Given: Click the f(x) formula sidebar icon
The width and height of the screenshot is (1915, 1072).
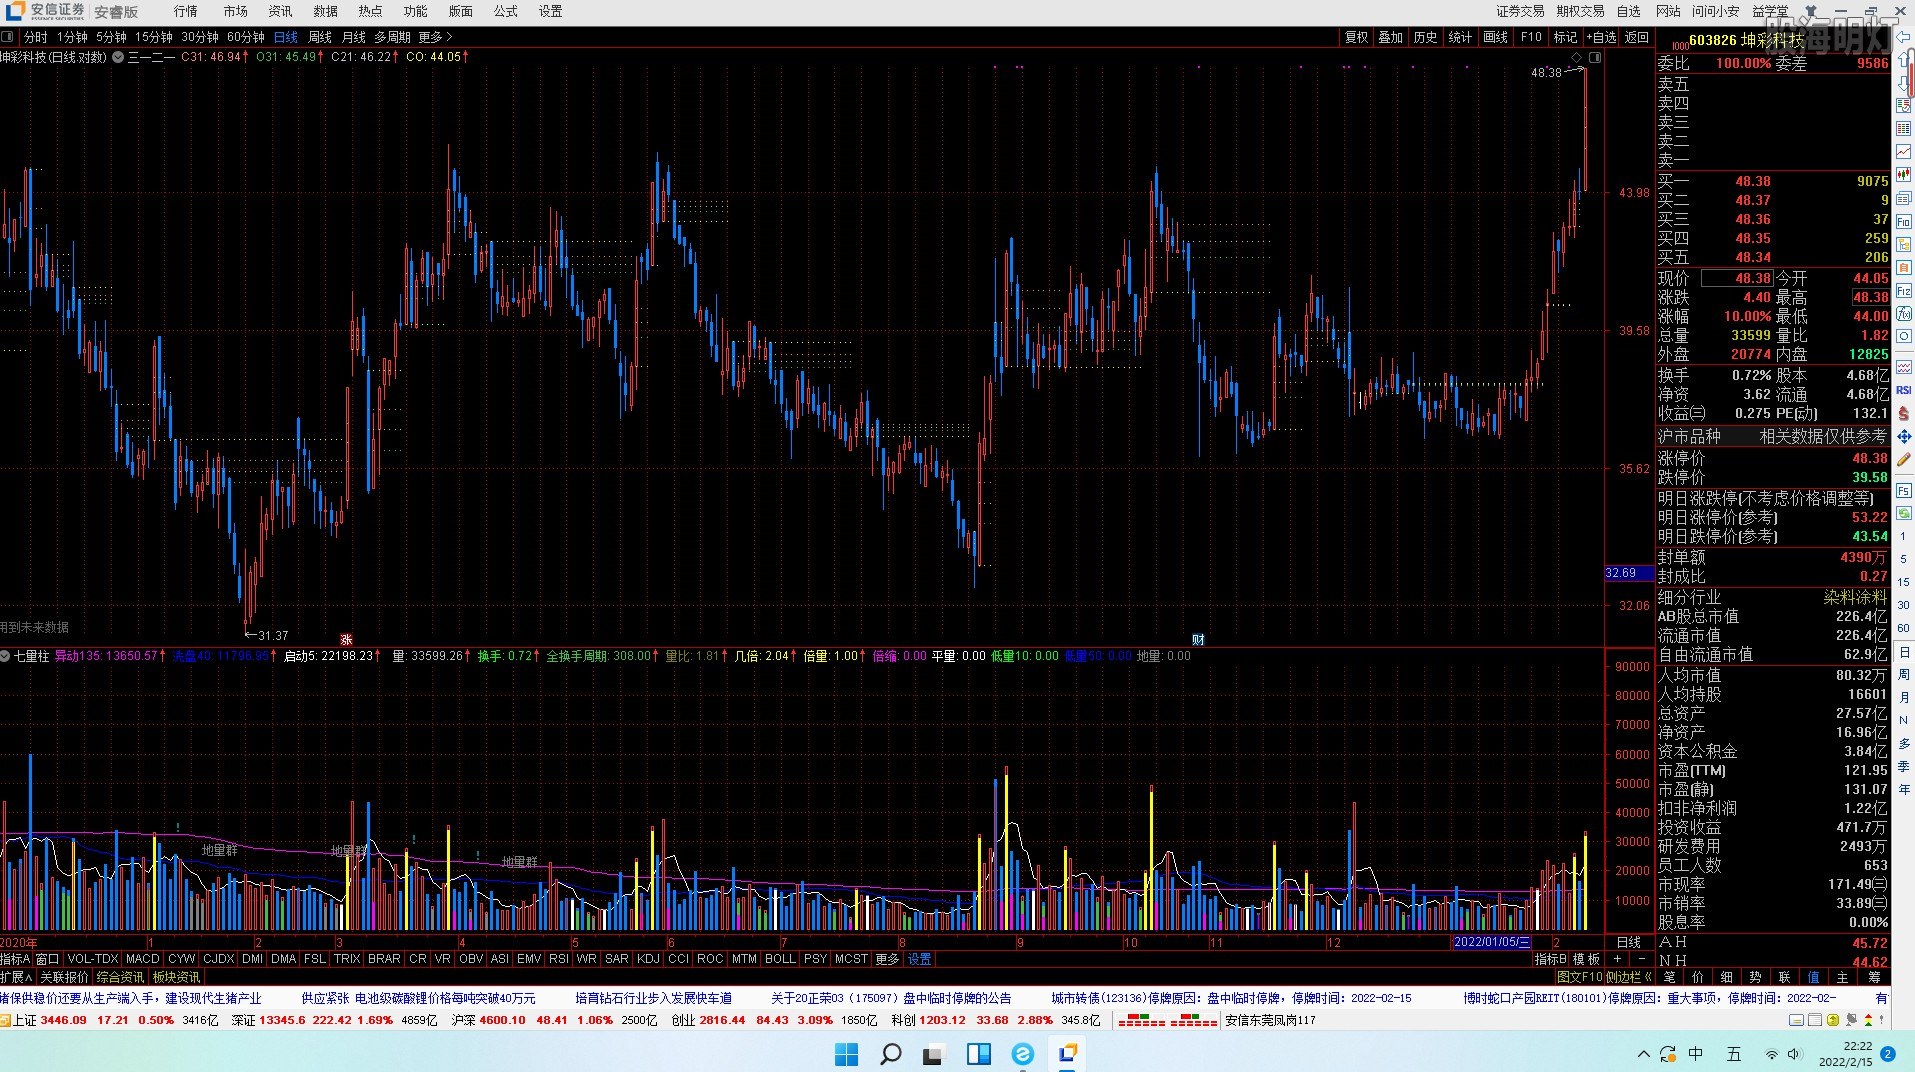Looking at the screenshot, I should (x=1903, y=313).
